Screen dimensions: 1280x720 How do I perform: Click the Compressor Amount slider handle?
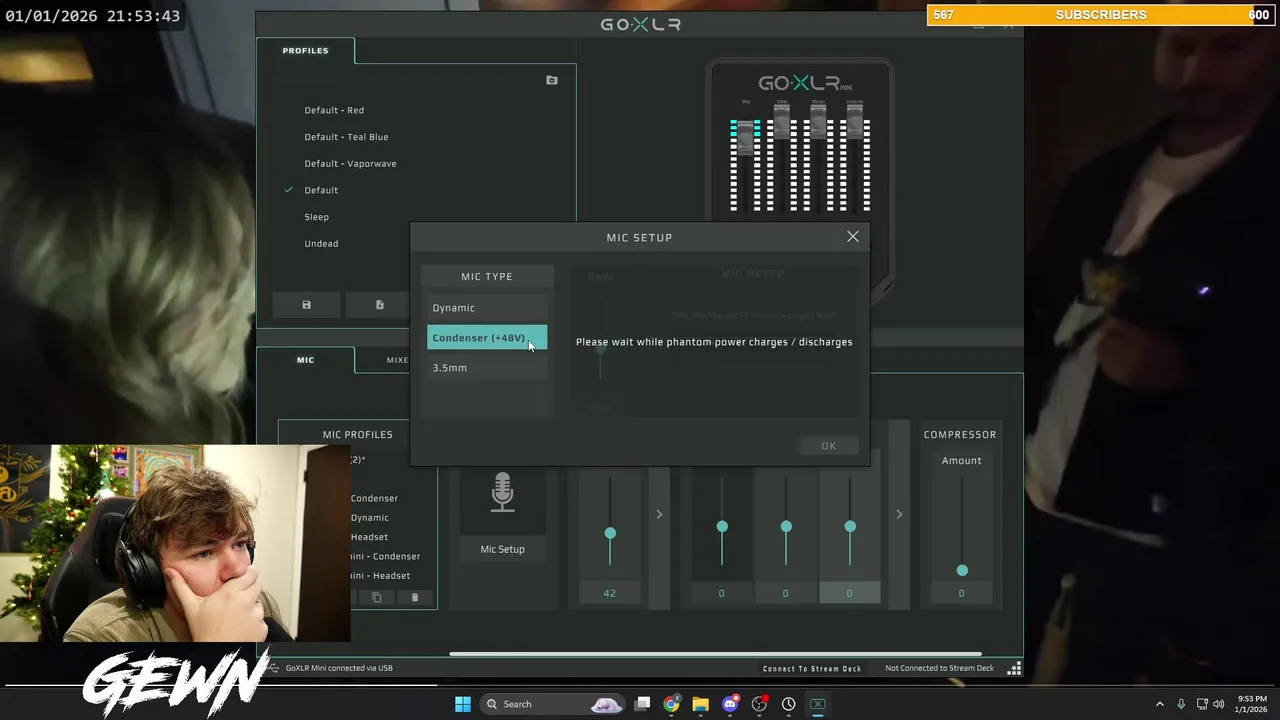(x=962, y=570)
